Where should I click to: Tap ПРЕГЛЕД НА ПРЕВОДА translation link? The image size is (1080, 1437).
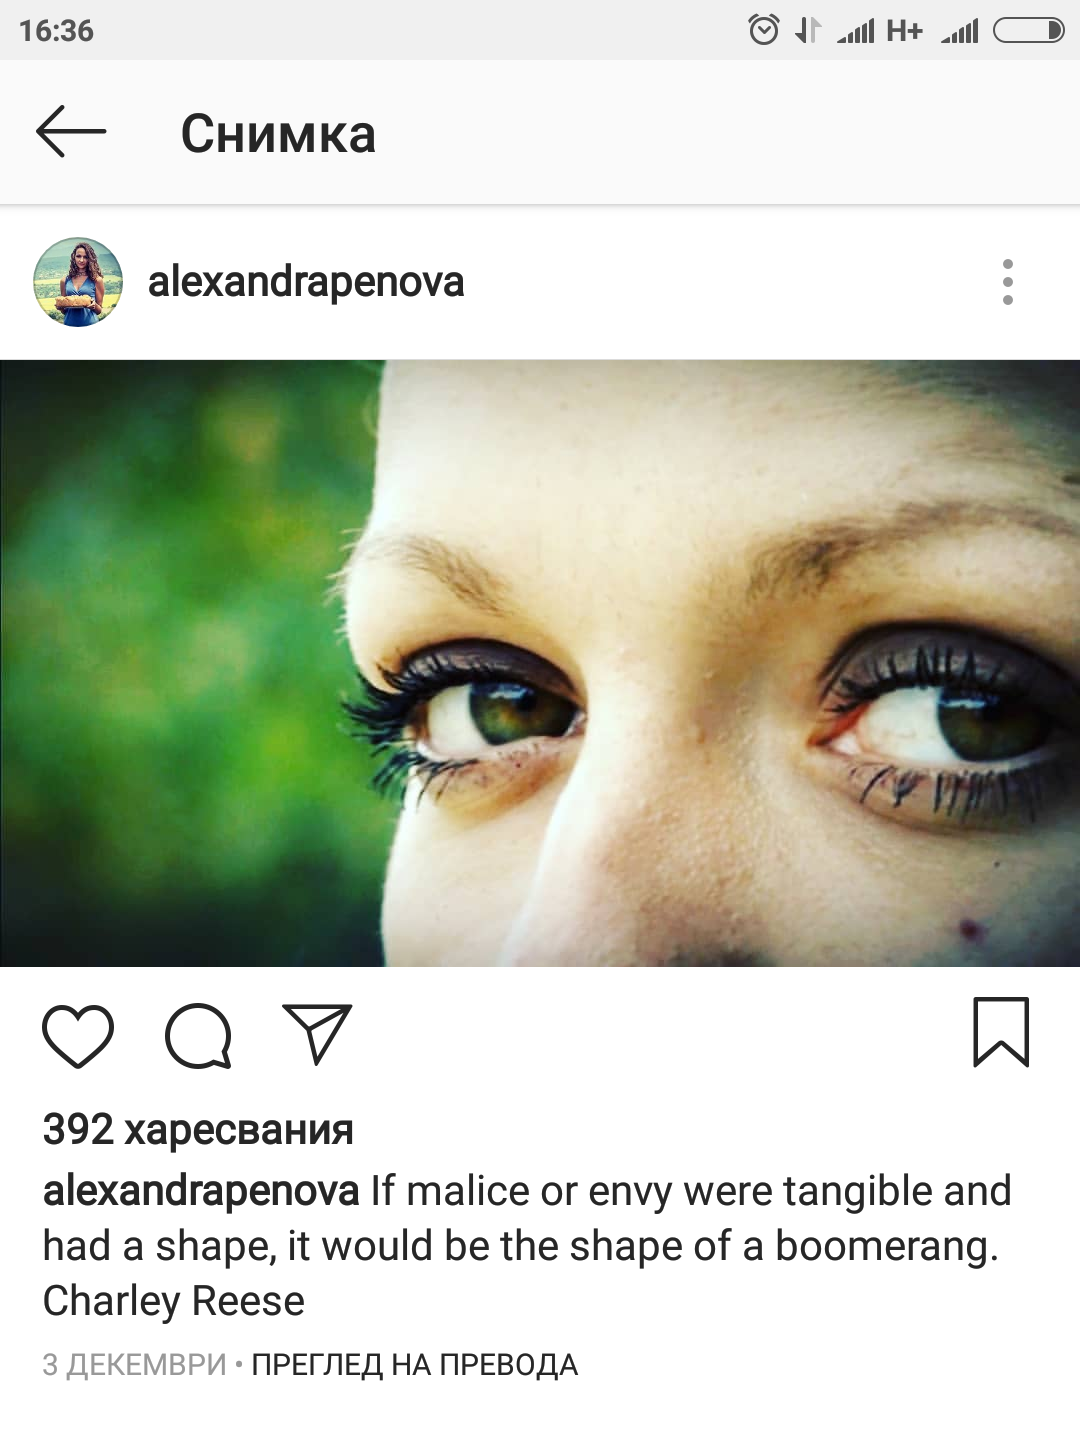click(x=414, y=1365)
